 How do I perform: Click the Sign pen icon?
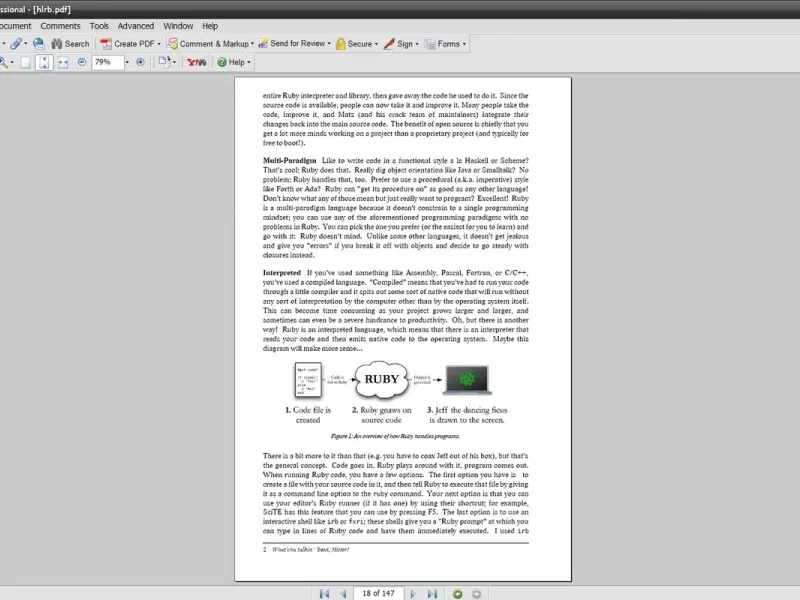[x=389, y=44]
